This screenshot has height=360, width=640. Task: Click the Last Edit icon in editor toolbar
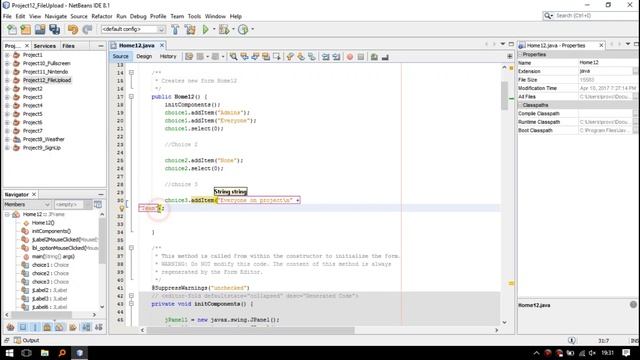click(189, 57)
